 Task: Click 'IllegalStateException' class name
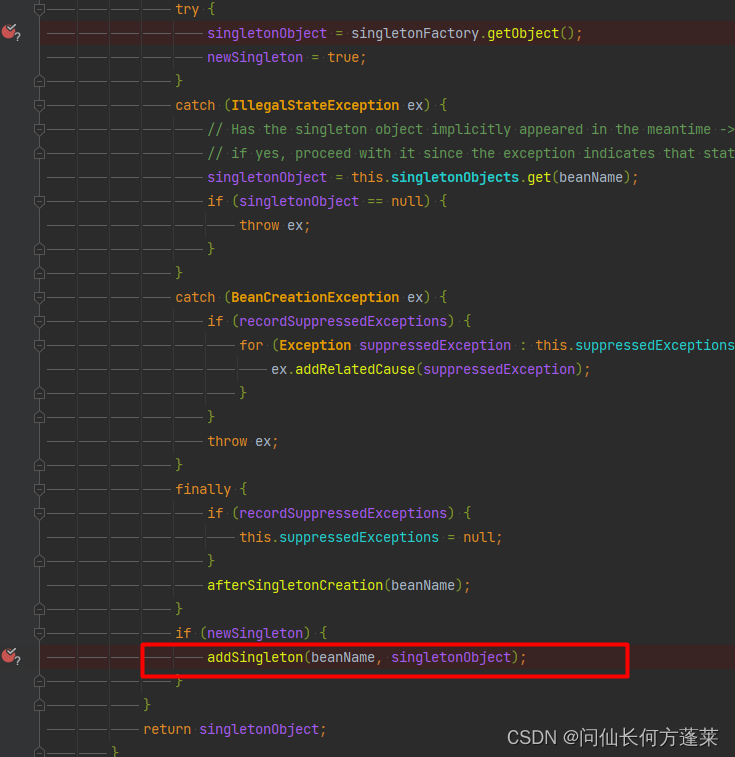315,105
